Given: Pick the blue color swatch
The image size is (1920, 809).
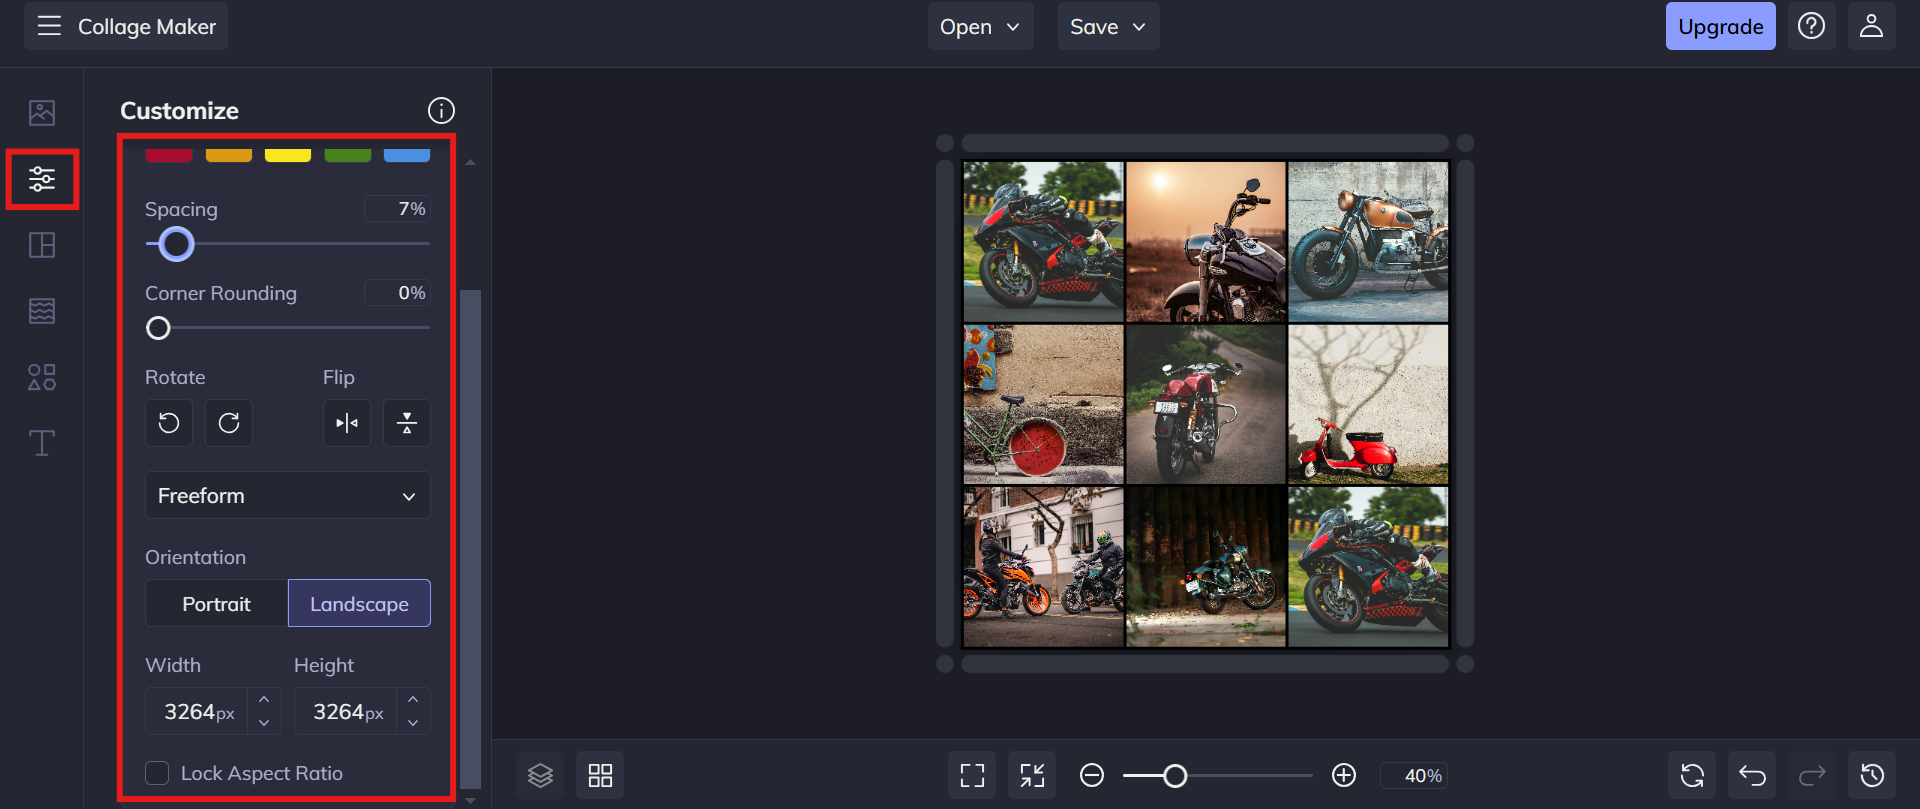Looking at the screenshot, I should [407, 155].
